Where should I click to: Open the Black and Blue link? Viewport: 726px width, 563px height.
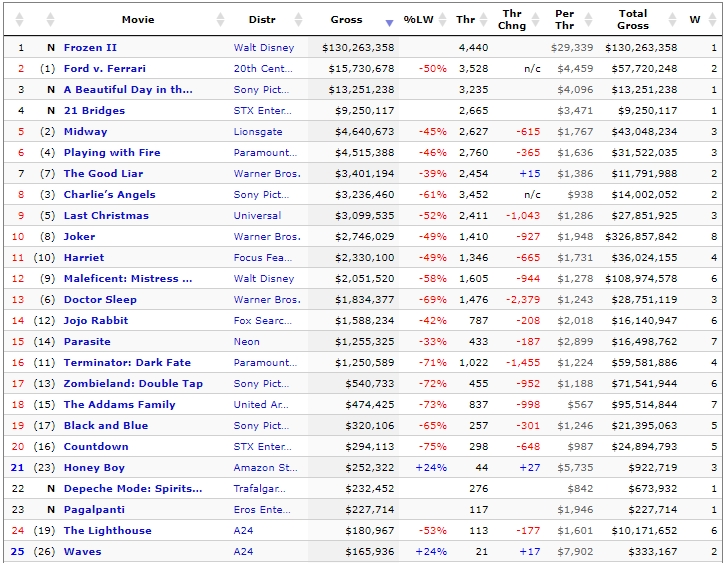click(x=106, y=425)
